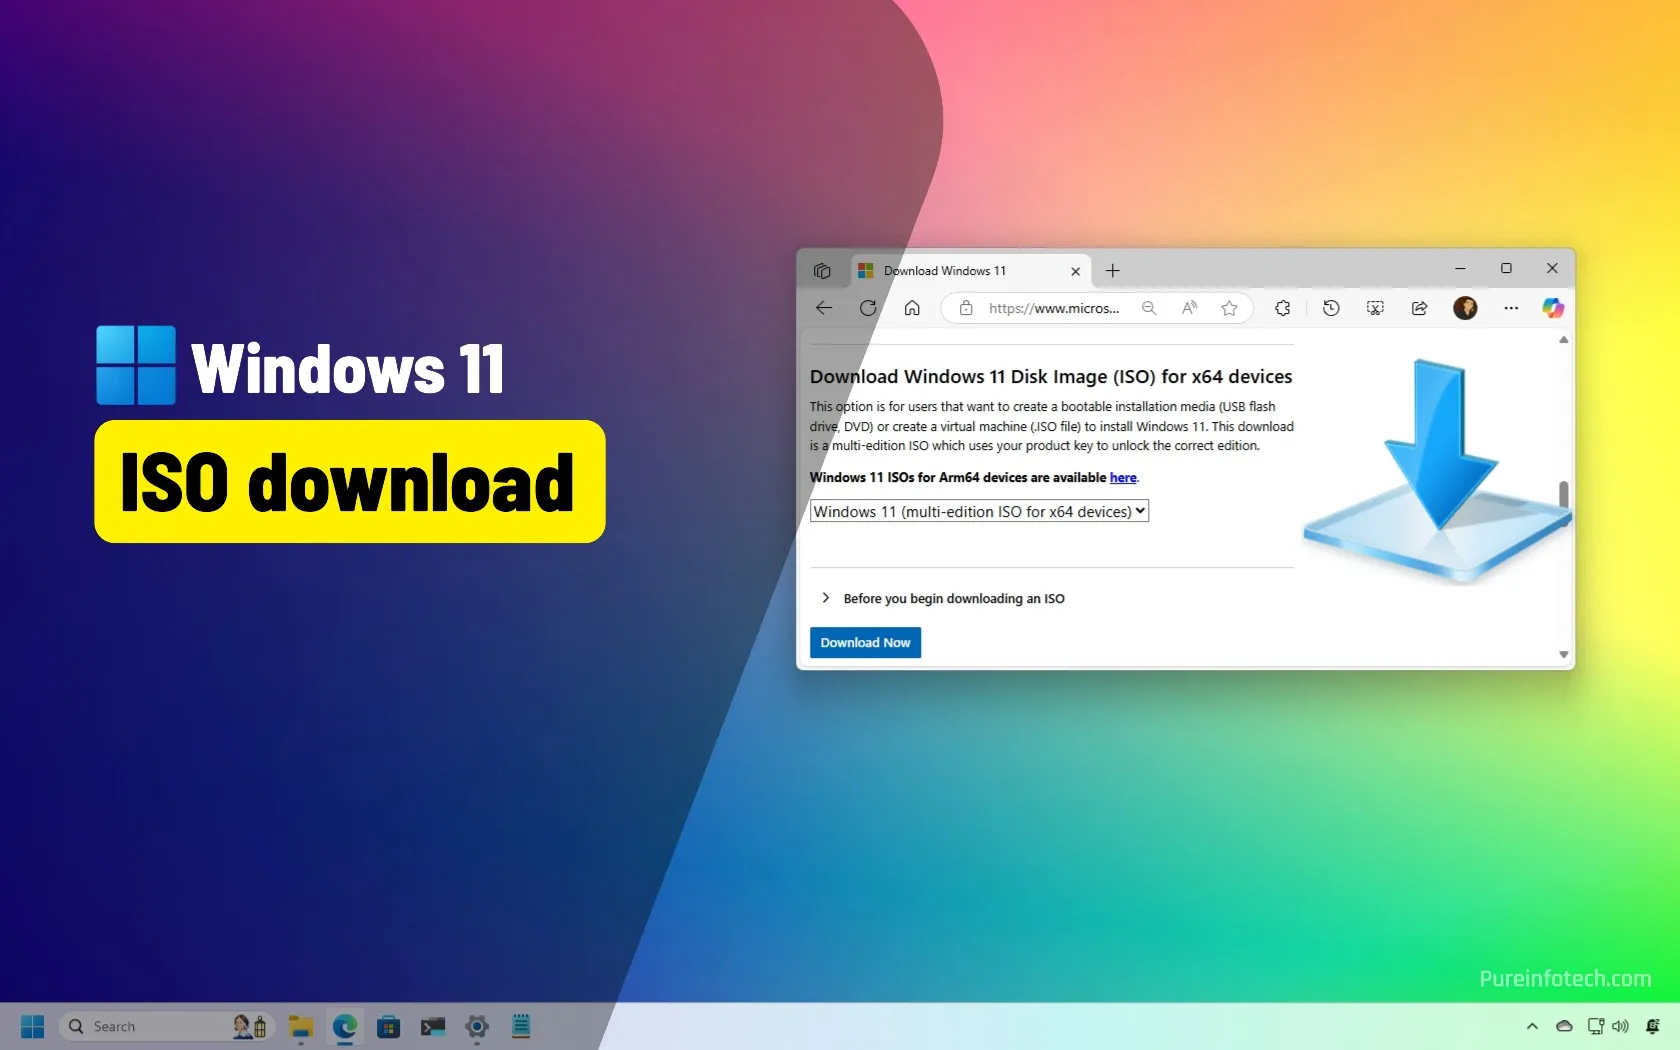Minimize the Edge browser window
This screenshot has width=1680, height=1050.
[1460, 269]
